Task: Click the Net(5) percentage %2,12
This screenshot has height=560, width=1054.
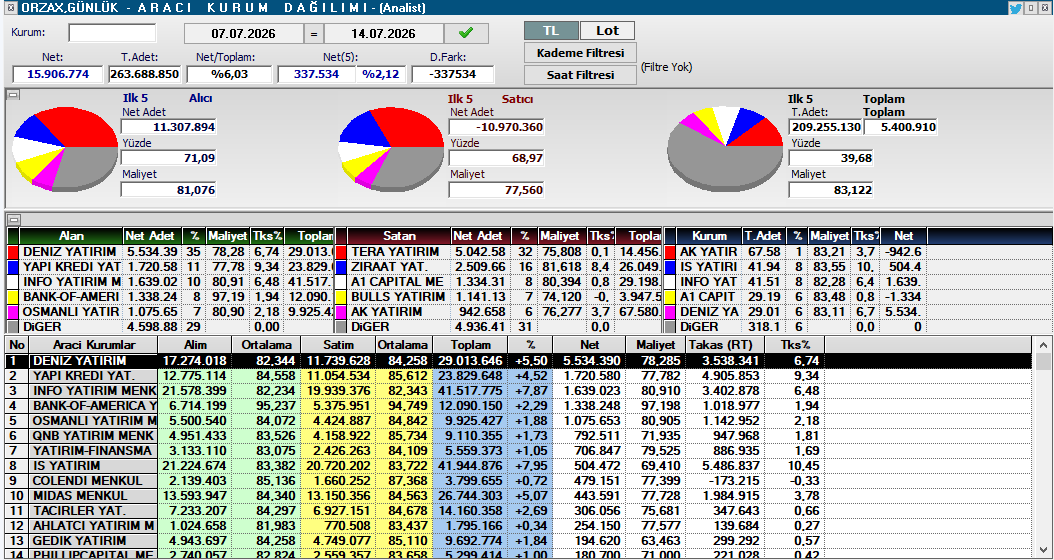Action: pyautogui.click(x=382, y=75)
